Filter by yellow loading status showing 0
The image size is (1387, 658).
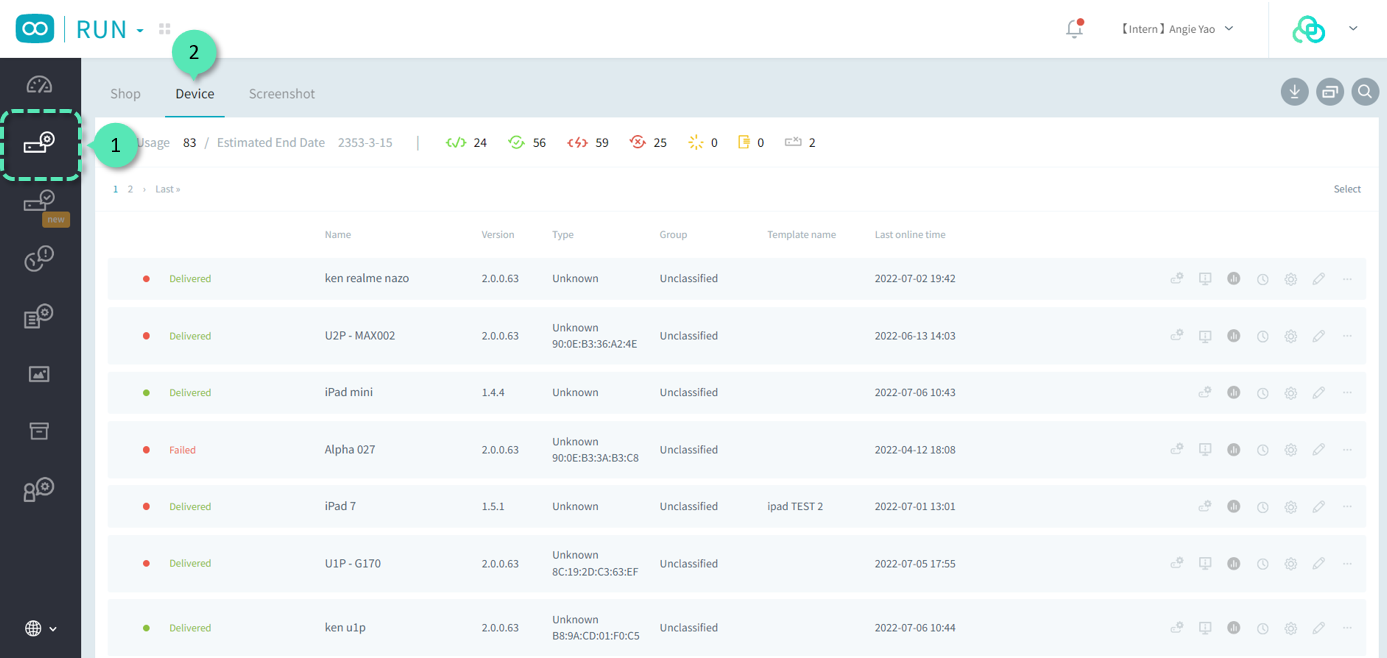(703, 143)
